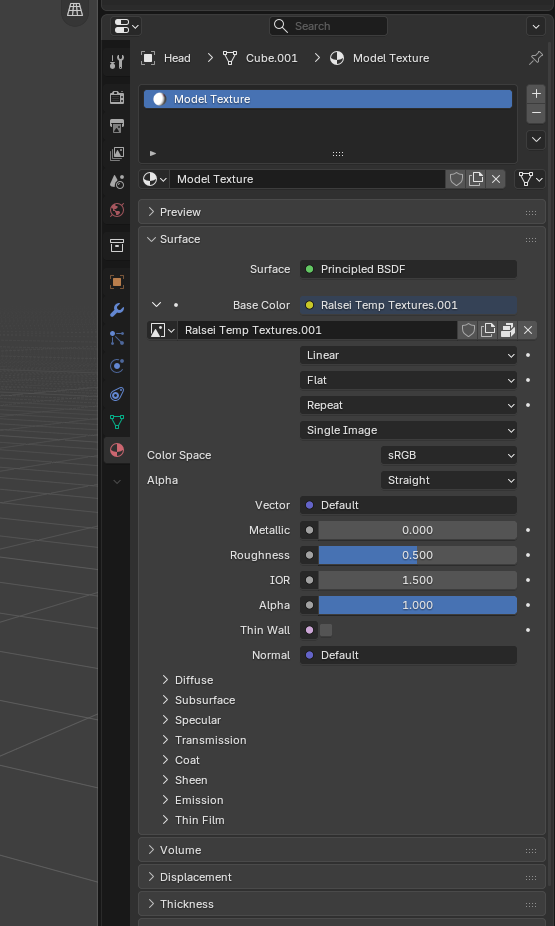Open the material link mode dropdown
This screenshot has width=555, height=926.
tap(530, 179)
